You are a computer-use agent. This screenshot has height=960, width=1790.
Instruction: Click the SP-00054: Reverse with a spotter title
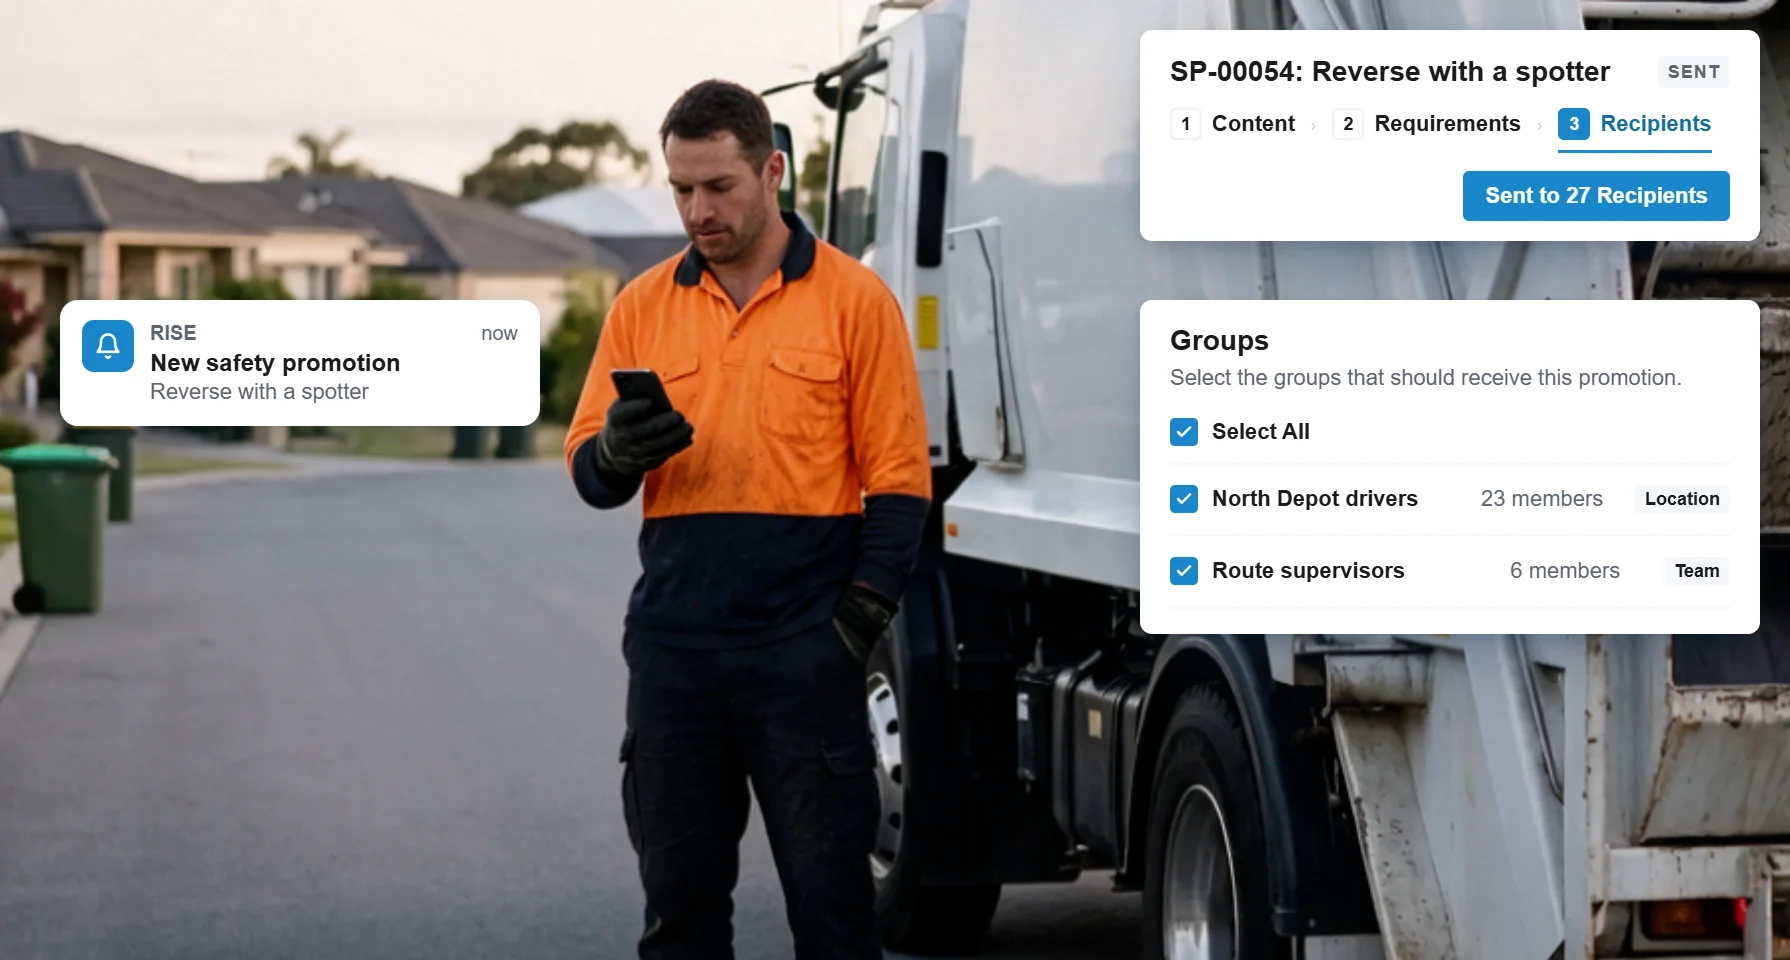tap(1390, 72)
